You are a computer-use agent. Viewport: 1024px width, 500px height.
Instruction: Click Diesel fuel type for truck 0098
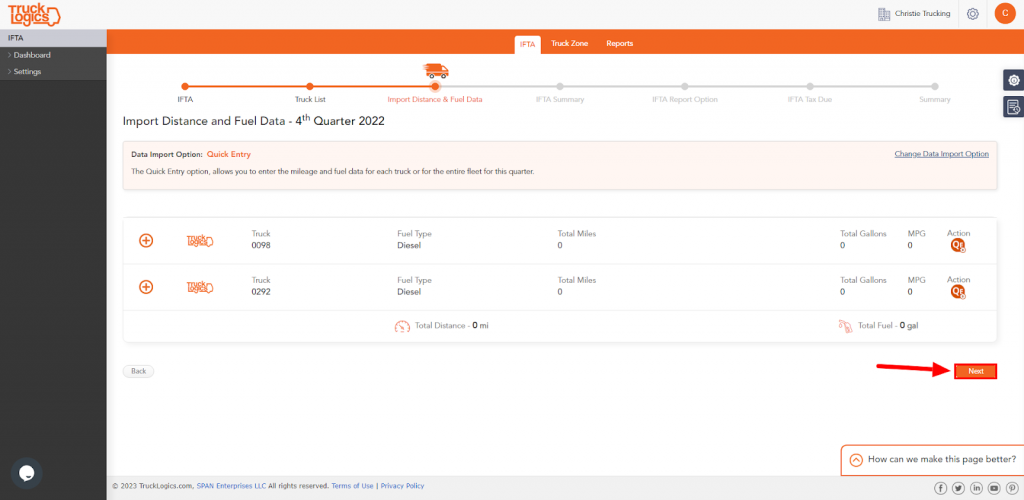(409, 245)
